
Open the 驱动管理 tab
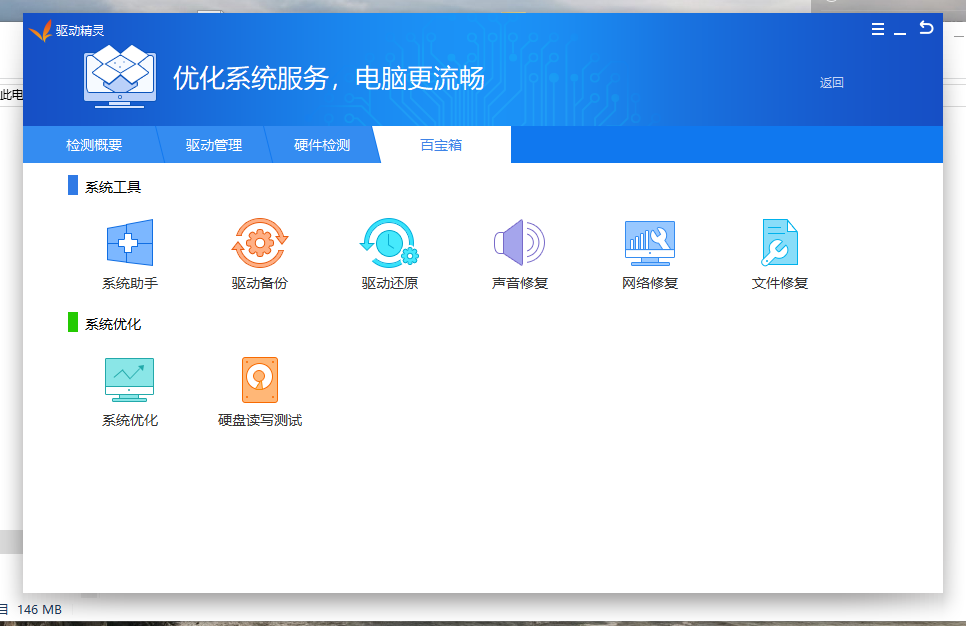213,144
